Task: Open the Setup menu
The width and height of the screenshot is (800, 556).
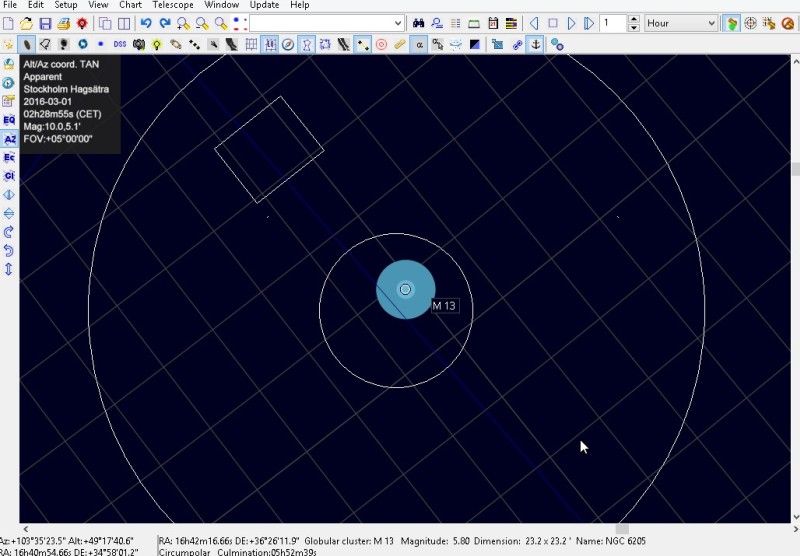Action: pos(66,5)
